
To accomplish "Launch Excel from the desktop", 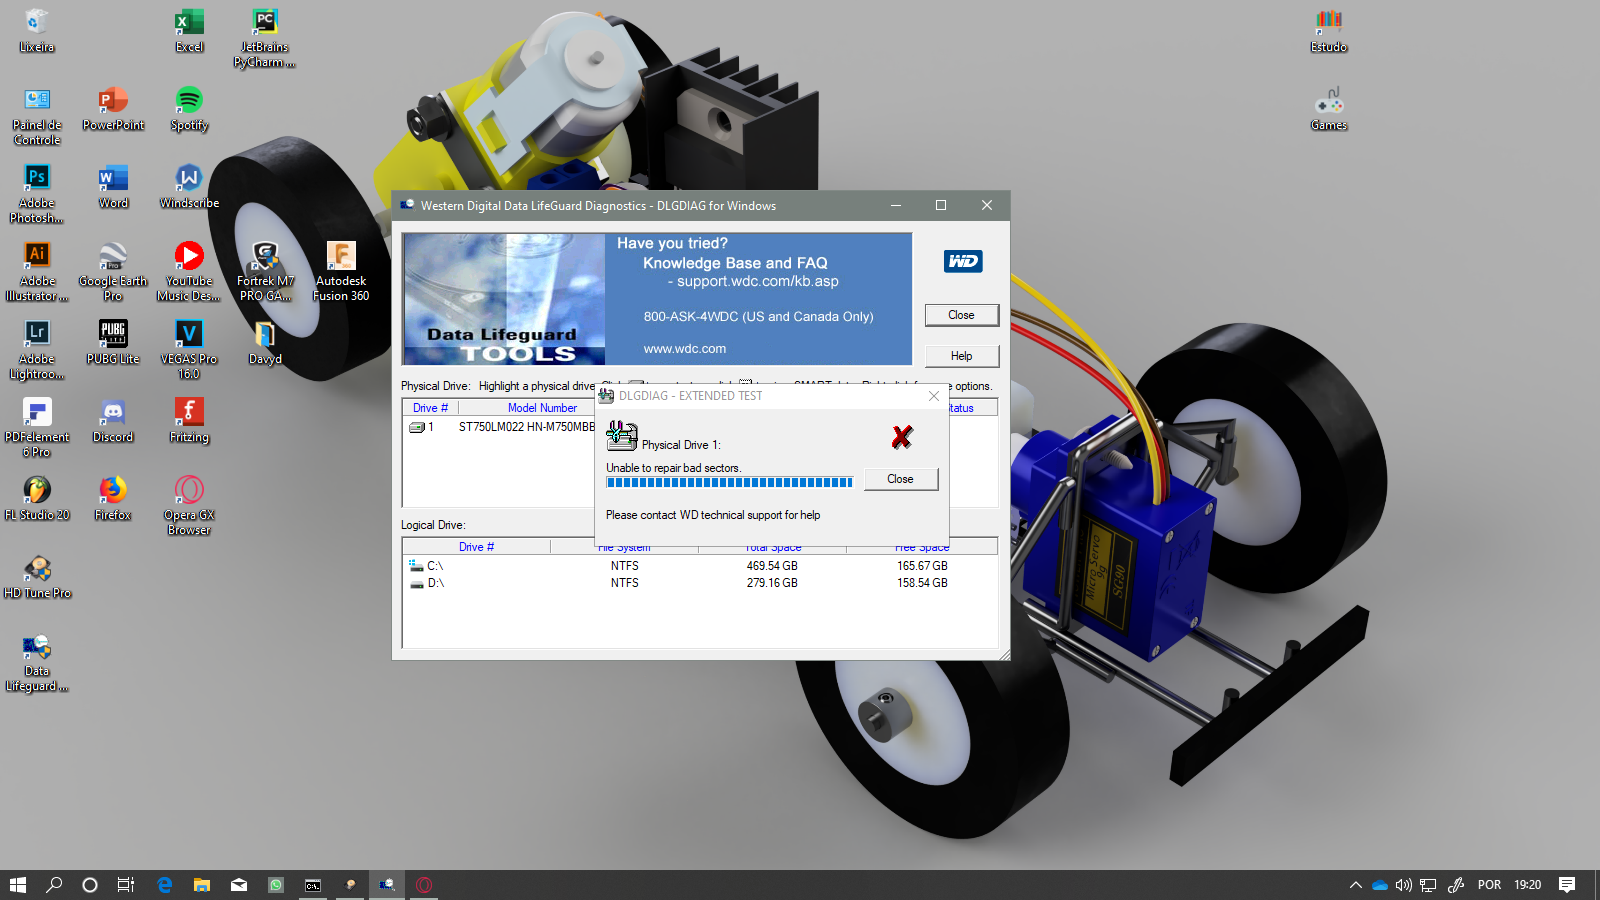I will 189,30.
